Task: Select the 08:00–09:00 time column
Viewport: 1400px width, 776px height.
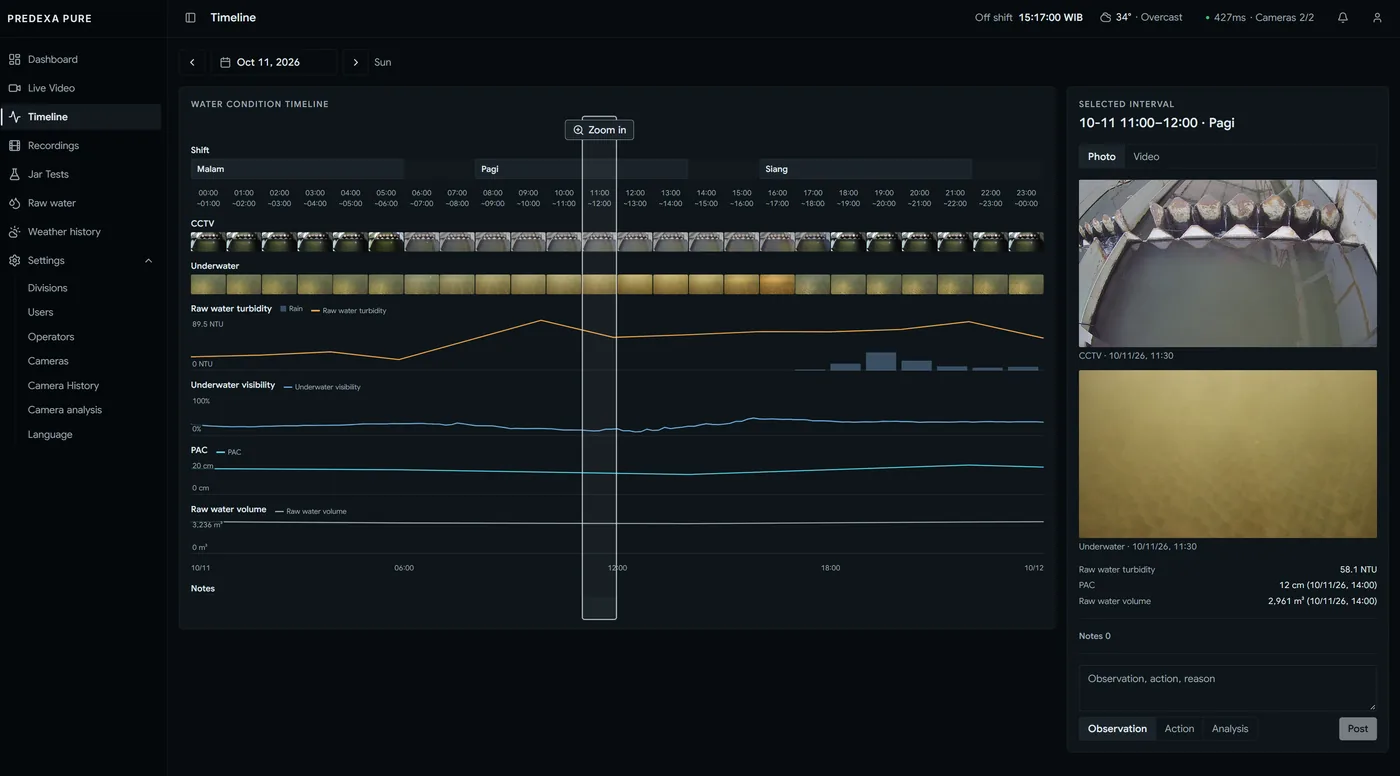Action: point(493,198)
